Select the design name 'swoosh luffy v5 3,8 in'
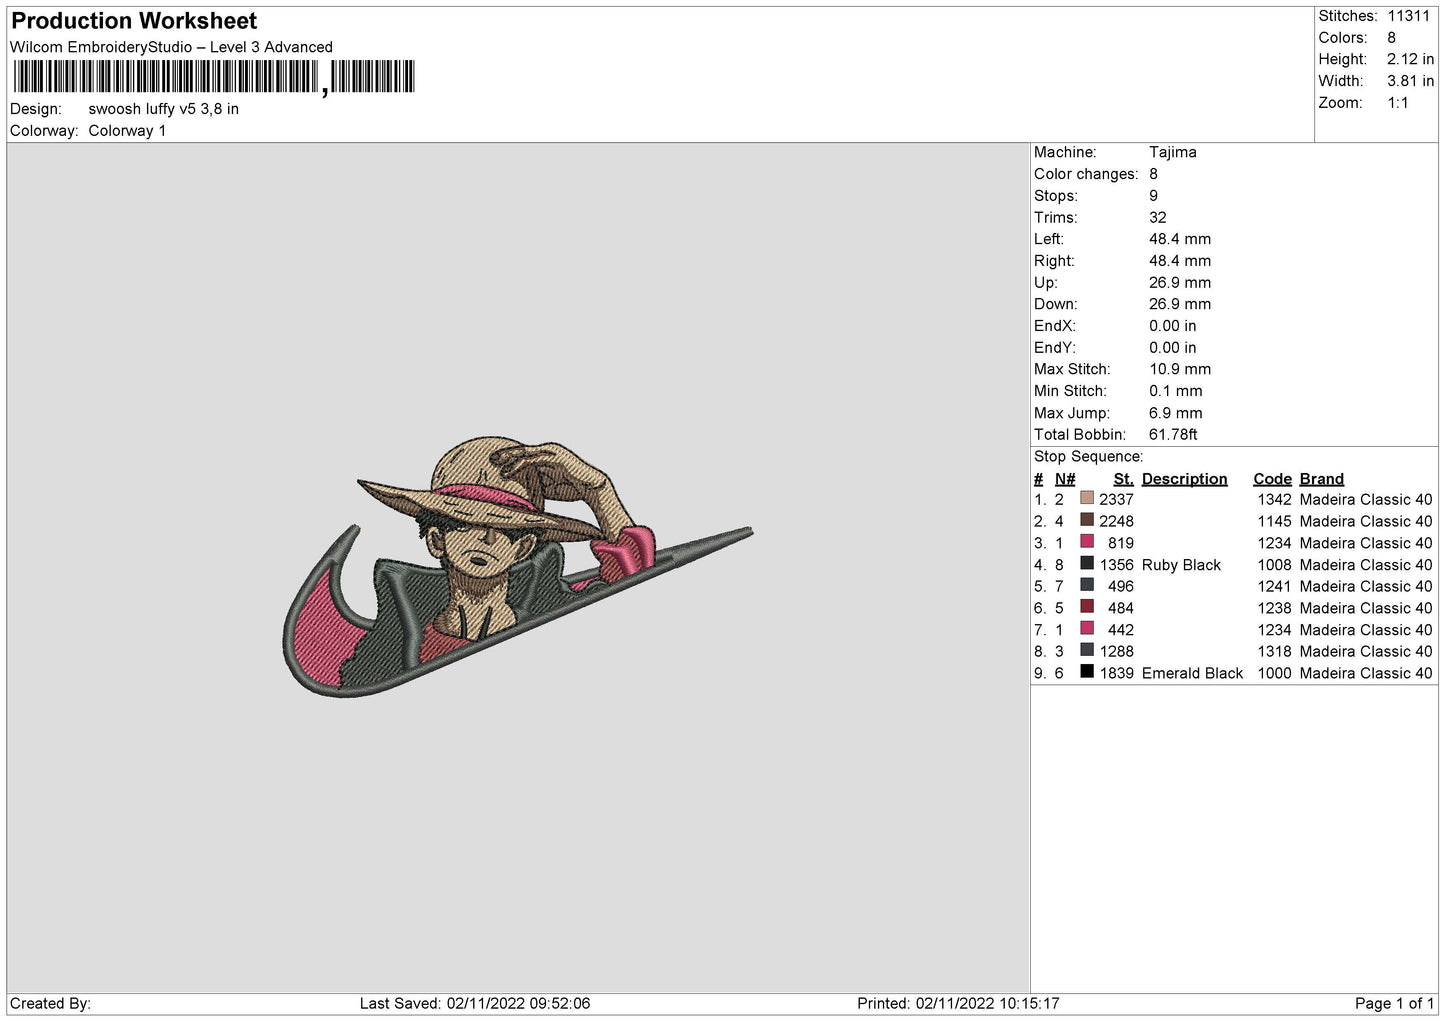 pyautogui.click(x=163, y=109)
